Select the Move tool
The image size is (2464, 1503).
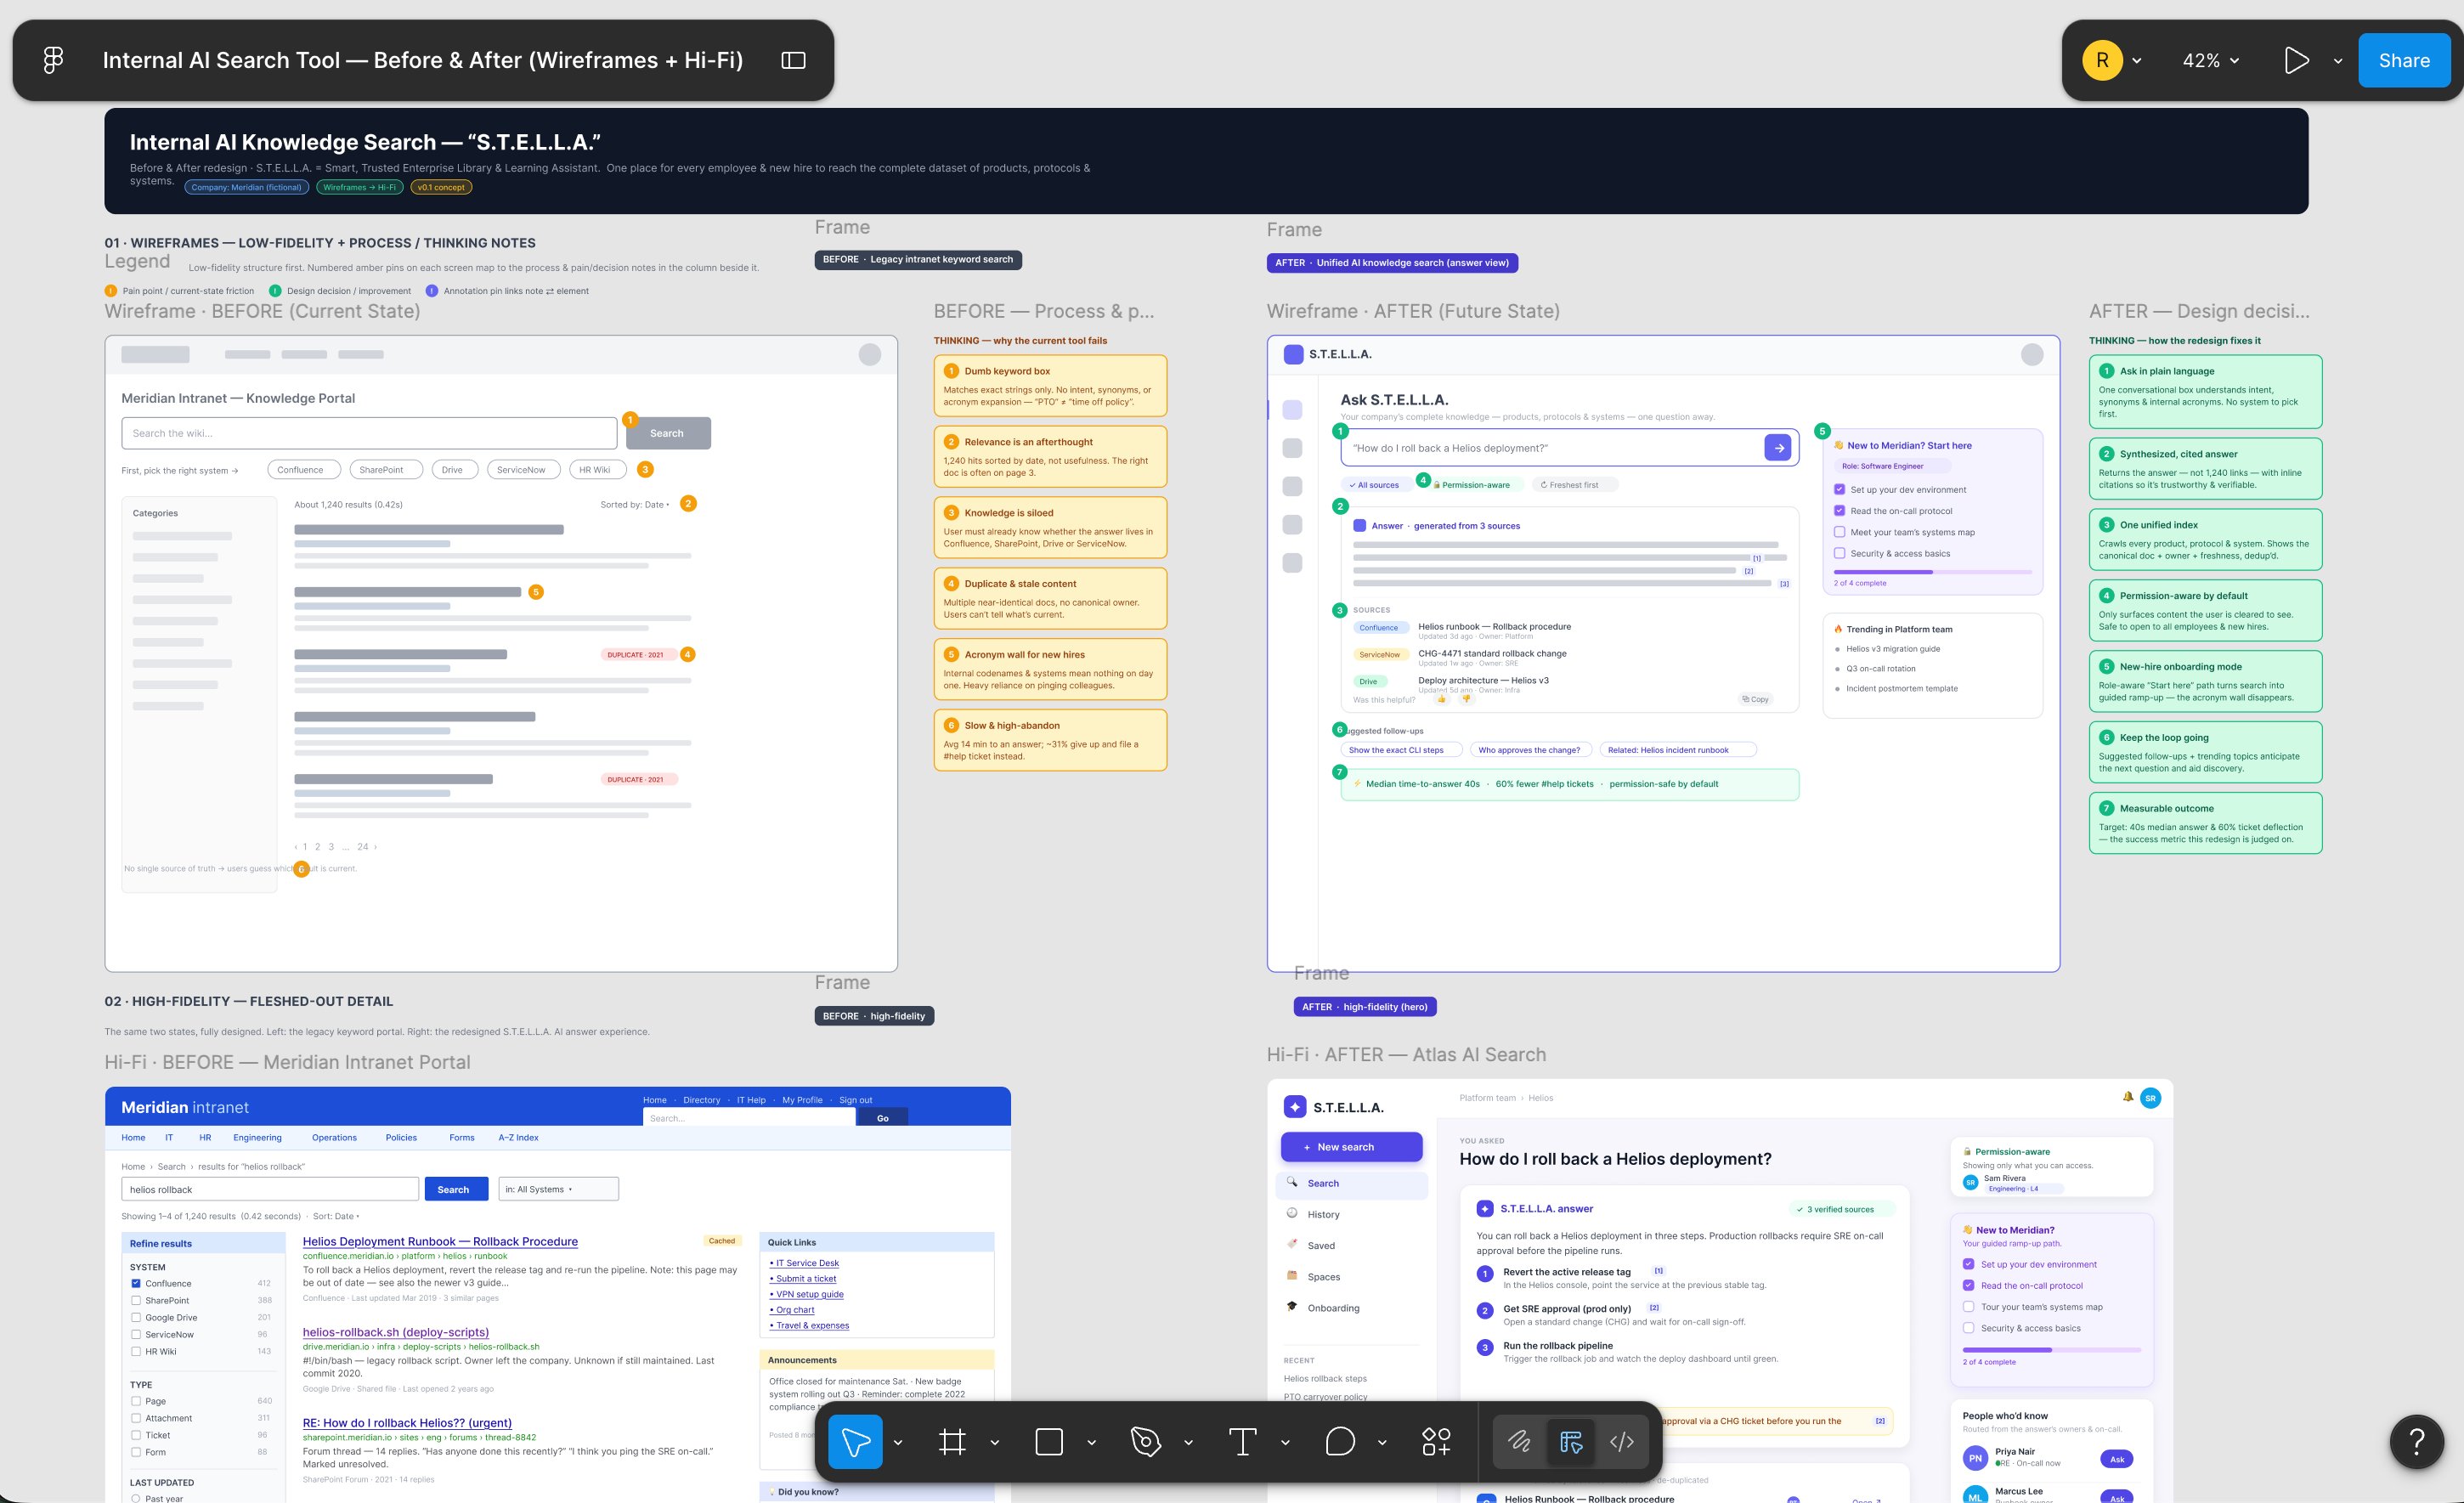tap(855, 1441)
